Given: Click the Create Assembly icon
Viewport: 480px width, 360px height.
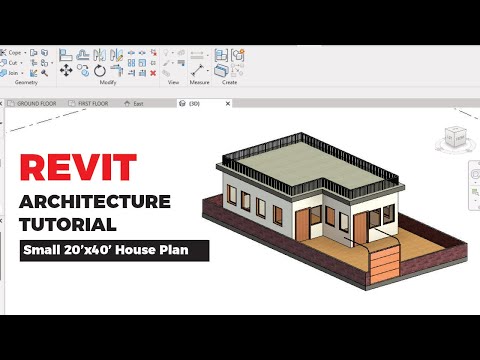Looking at the screenshot, I should click(221, 55).
